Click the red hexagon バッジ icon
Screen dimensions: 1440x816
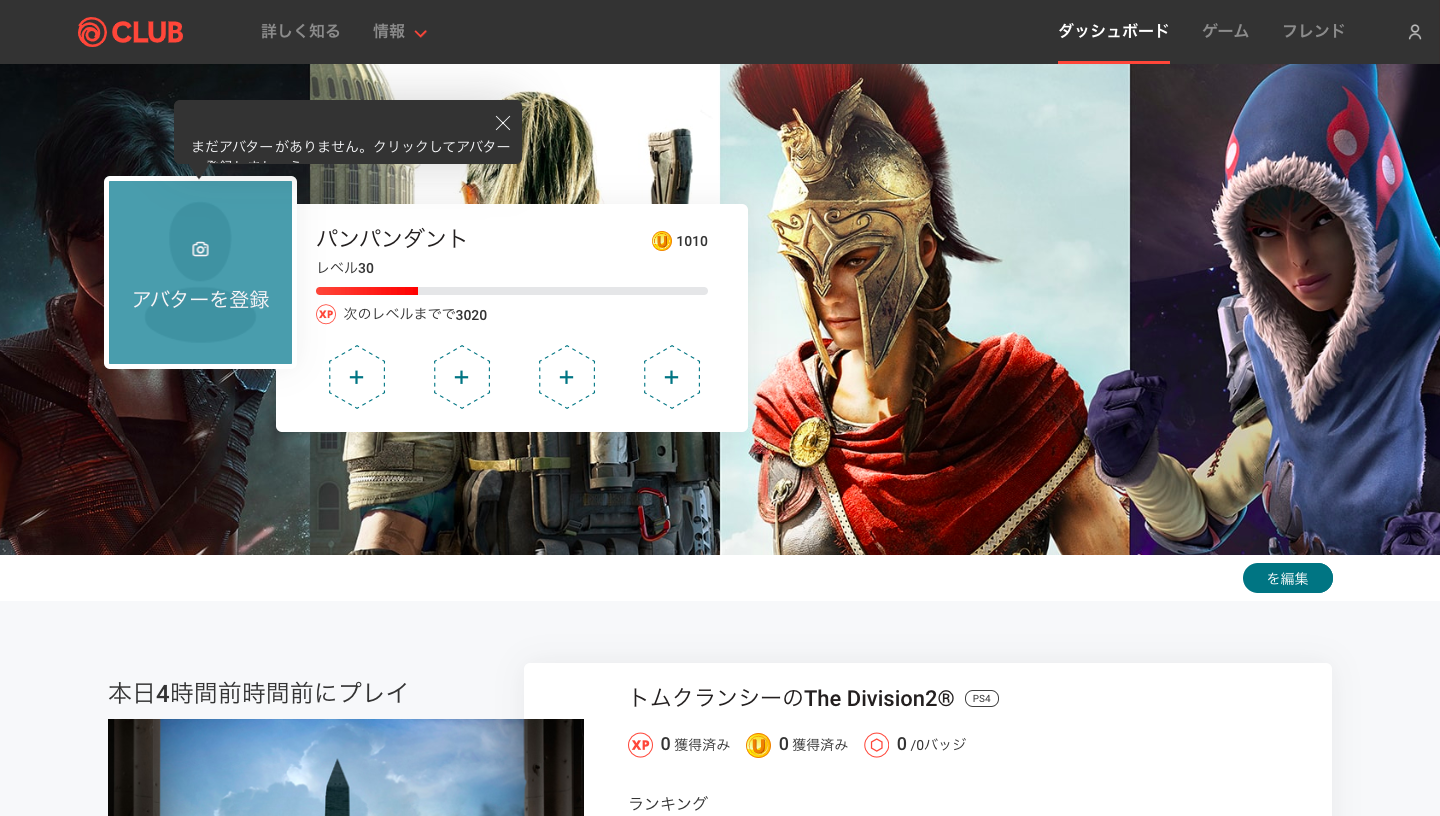click(x=877, y=745)
